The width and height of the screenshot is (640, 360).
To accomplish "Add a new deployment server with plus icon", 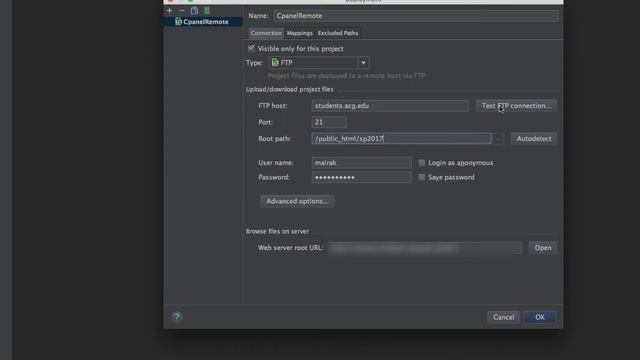I will [169, 11].
